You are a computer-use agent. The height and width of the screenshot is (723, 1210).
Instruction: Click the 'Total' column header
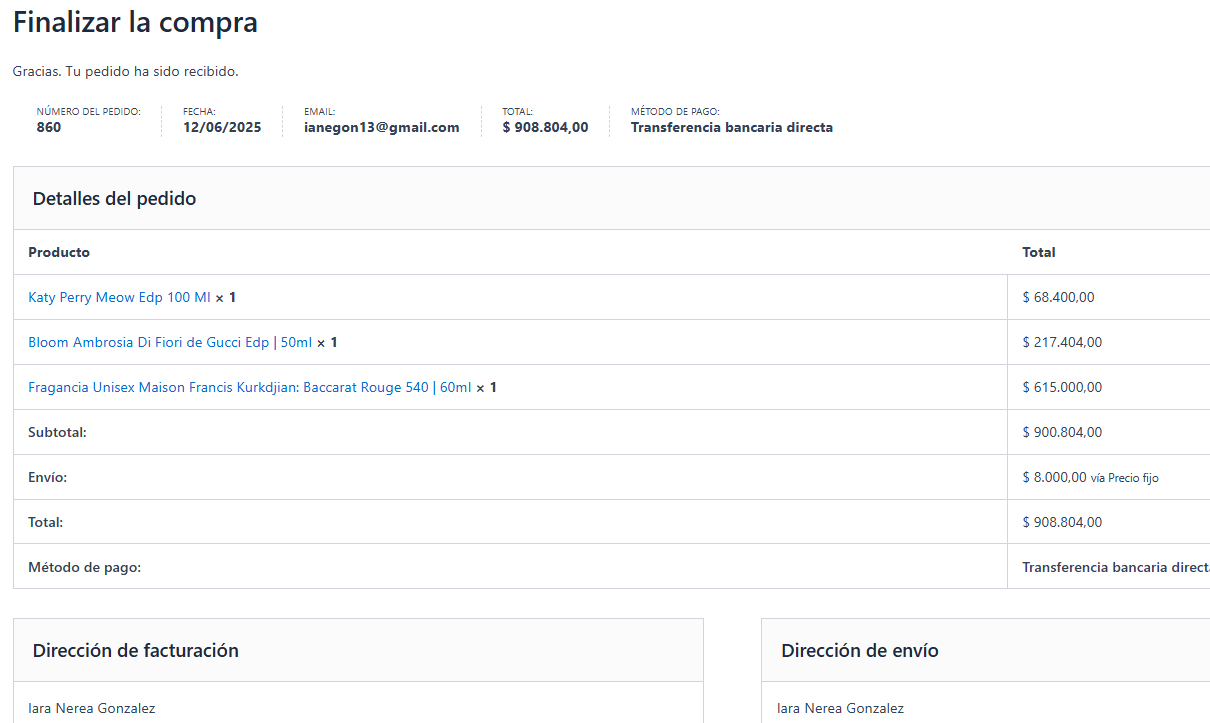coord(1038,252)
